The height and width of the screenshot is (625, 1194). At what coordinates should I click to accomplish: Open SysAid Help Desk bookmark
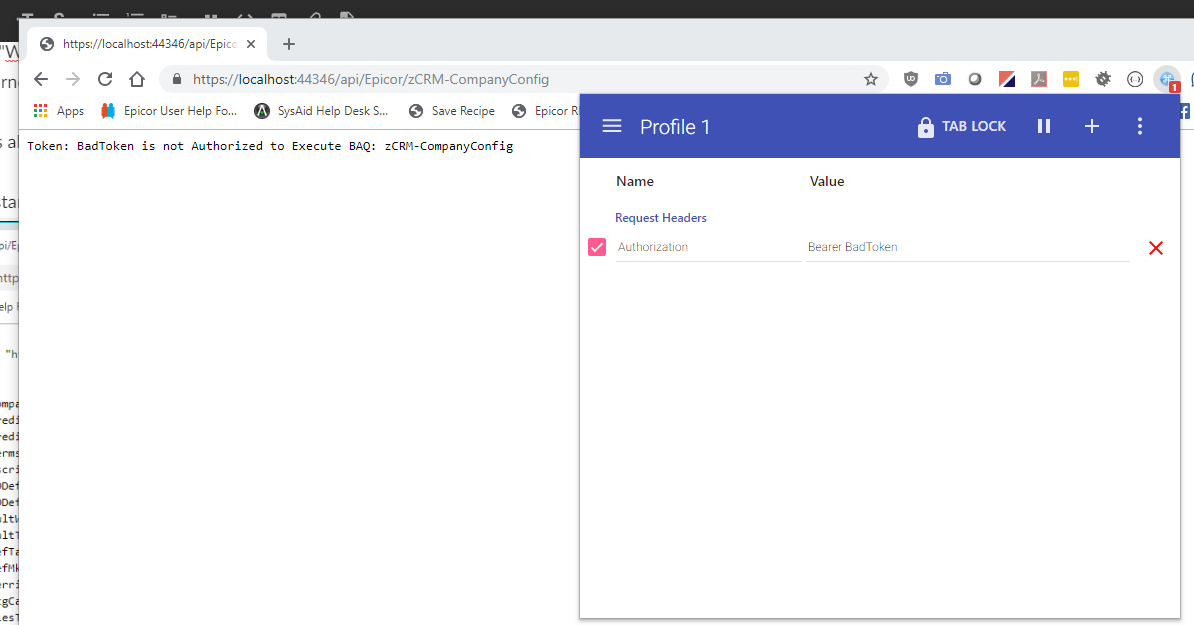321,111
